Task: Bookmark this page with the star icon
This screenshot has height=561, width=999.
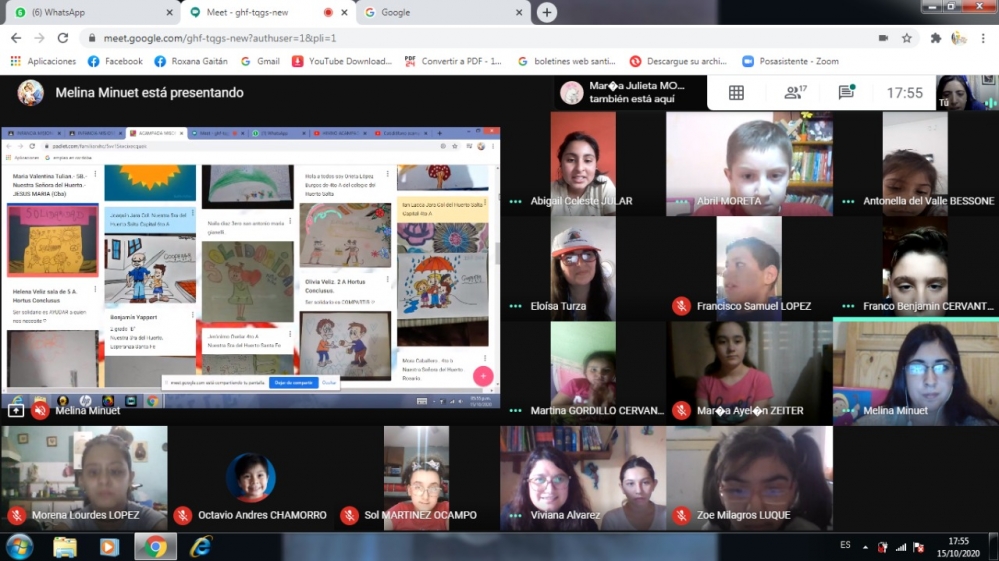Action: (907, 38)
